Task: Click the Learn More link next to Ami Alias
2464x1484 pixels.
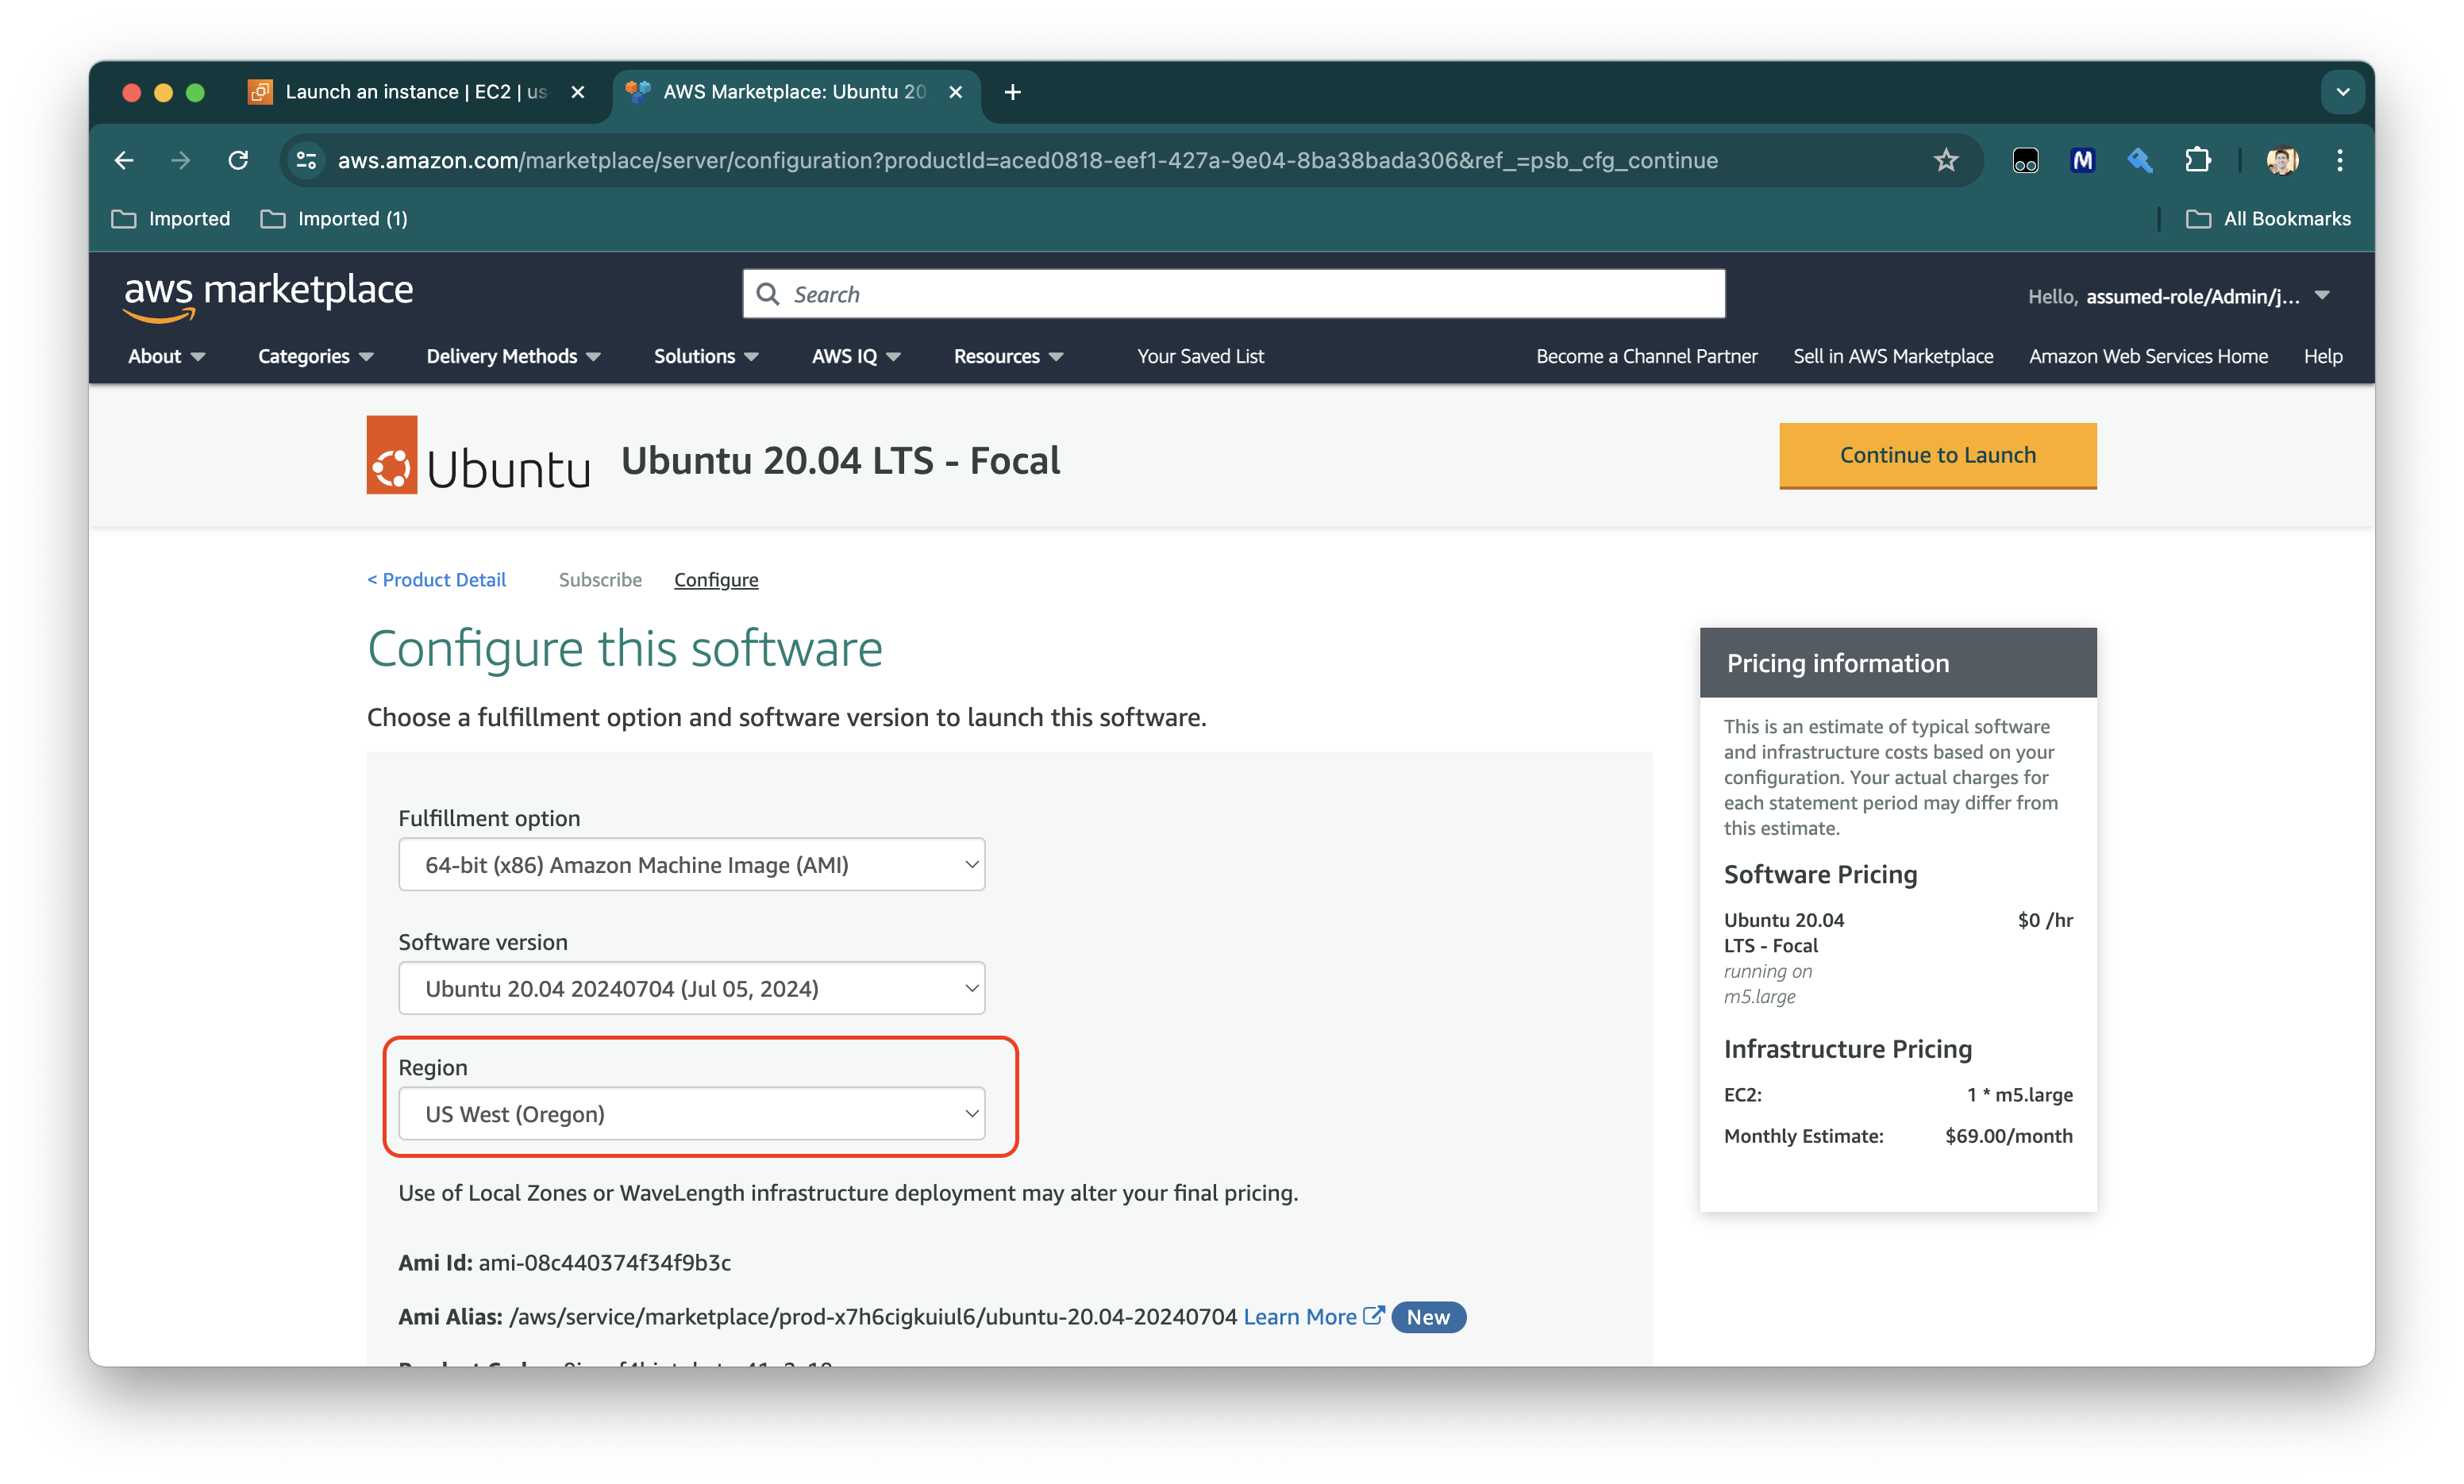Action: (x=1299, y=1317)
